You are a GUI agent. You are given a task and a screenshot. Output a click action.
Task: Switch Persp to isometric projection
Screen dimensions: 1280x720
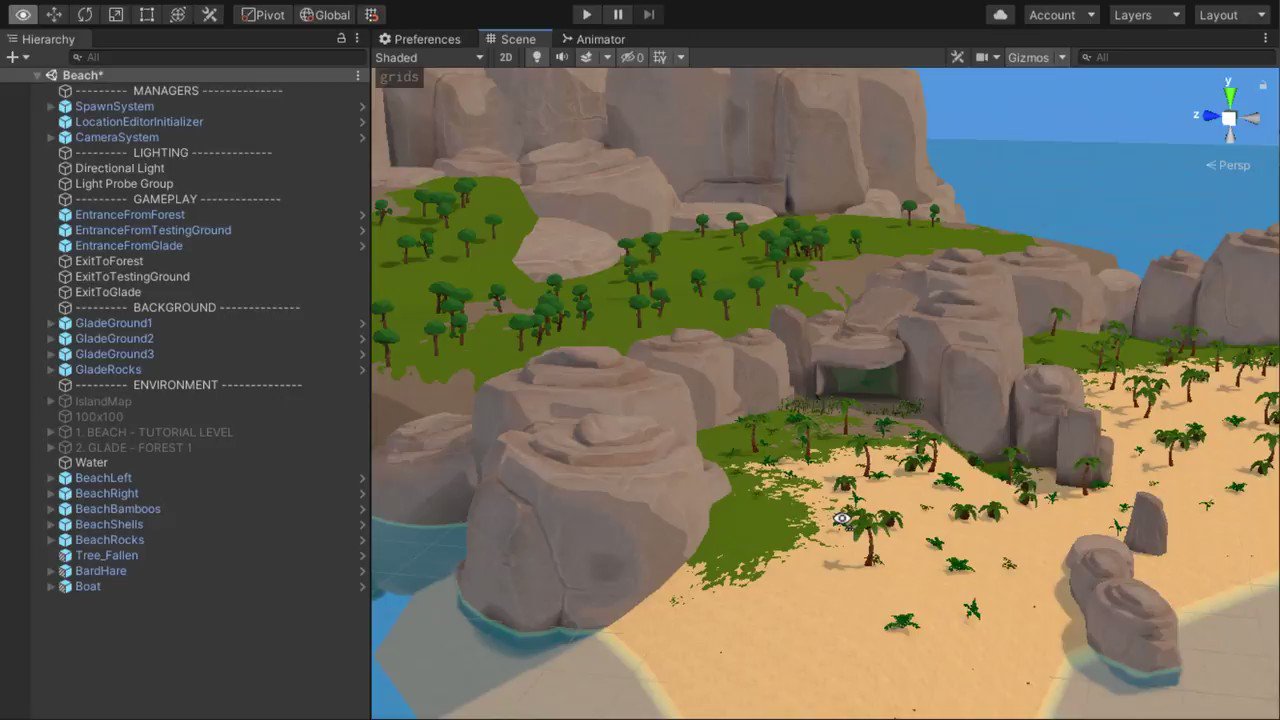[1229, 165]
